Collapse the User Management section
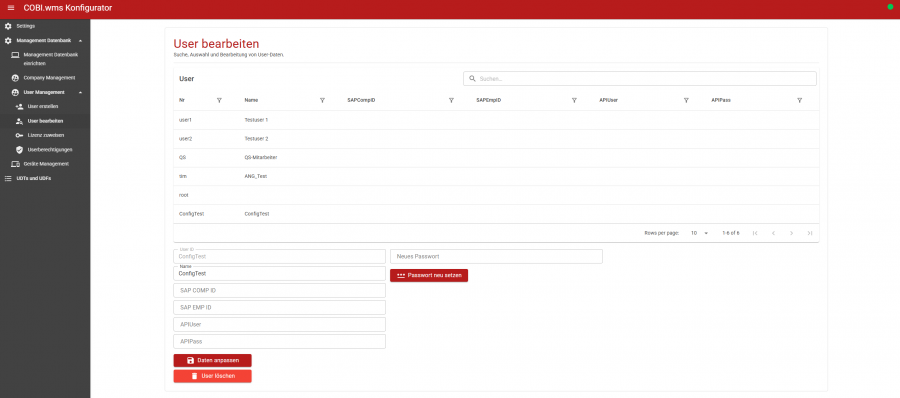 (x=80, y=92)
